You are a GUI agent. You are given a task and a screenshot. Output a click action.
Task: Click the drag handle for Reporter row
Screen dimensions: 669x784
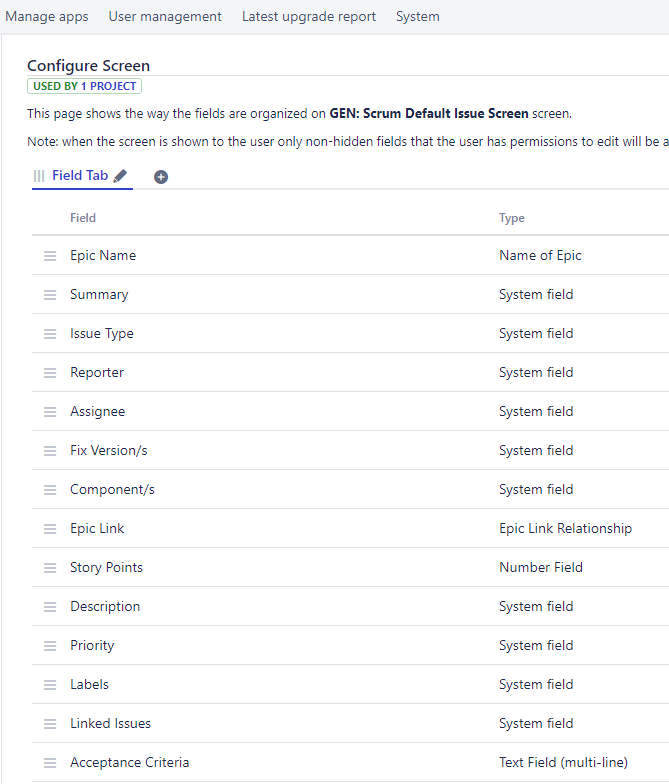tap(50, 373)
